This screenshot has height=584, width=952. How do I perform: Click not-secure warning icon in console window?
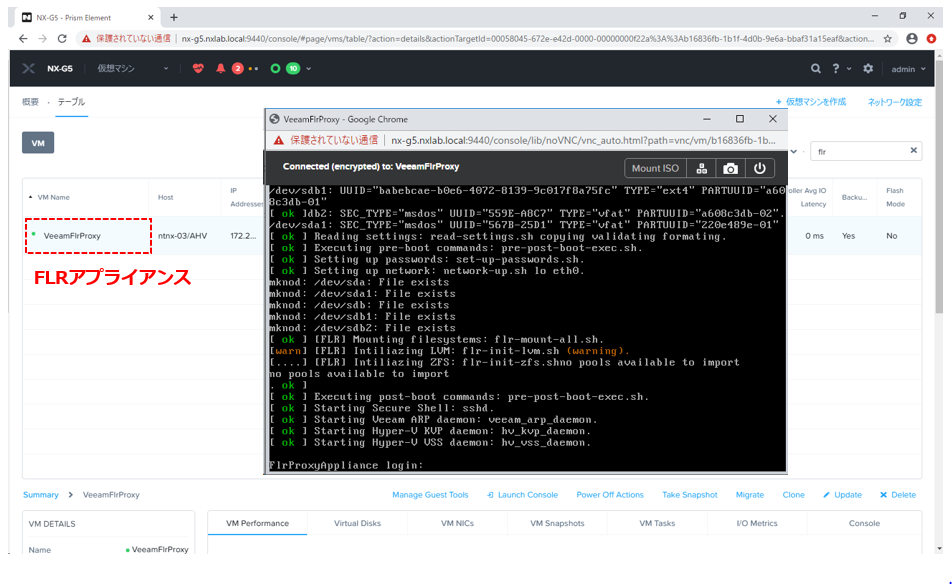278,140
